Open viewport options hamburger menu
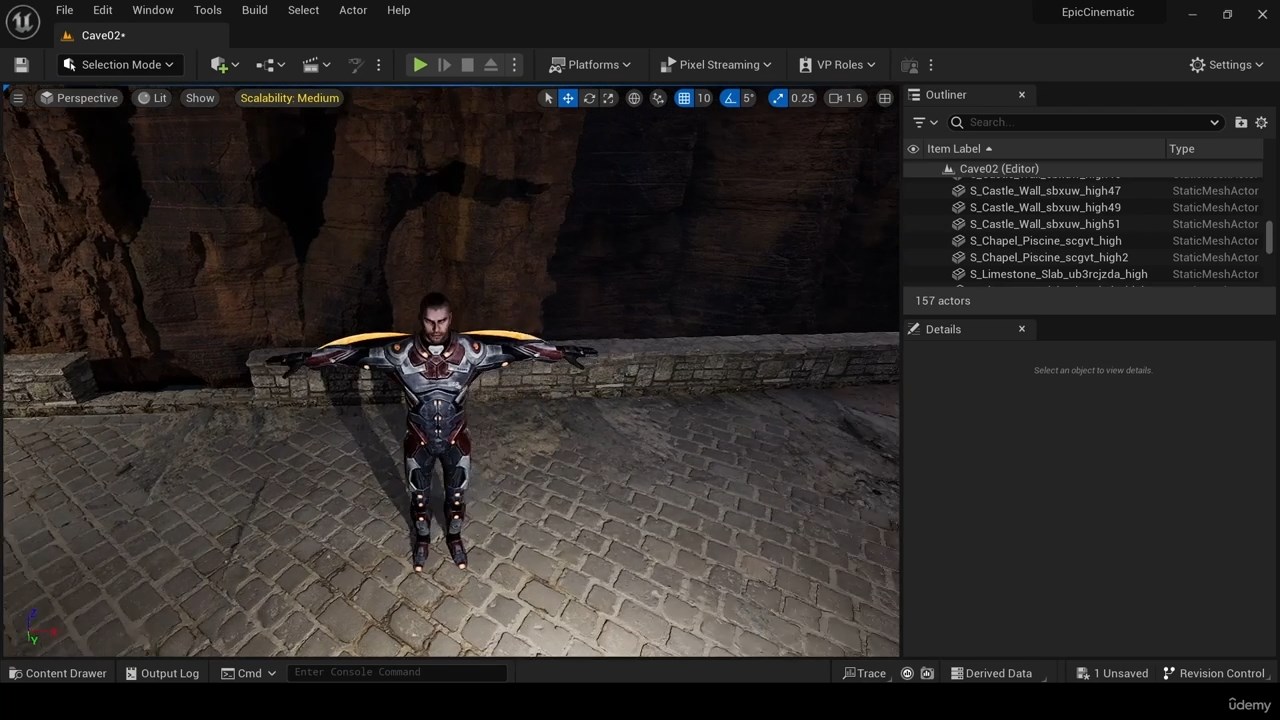This screenshot has height=720, width=1280. [x=17, y=98]
